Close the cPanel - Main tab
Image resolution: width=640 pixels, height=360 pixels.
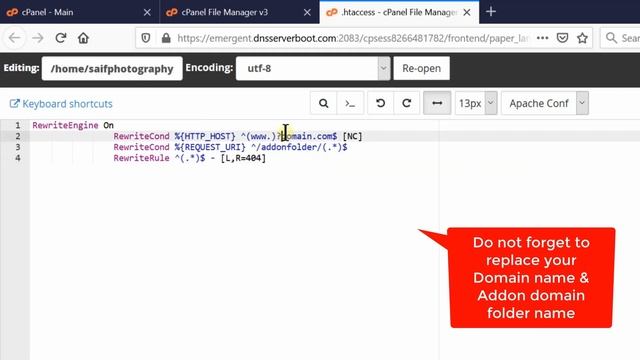click(x=147, y=13)
